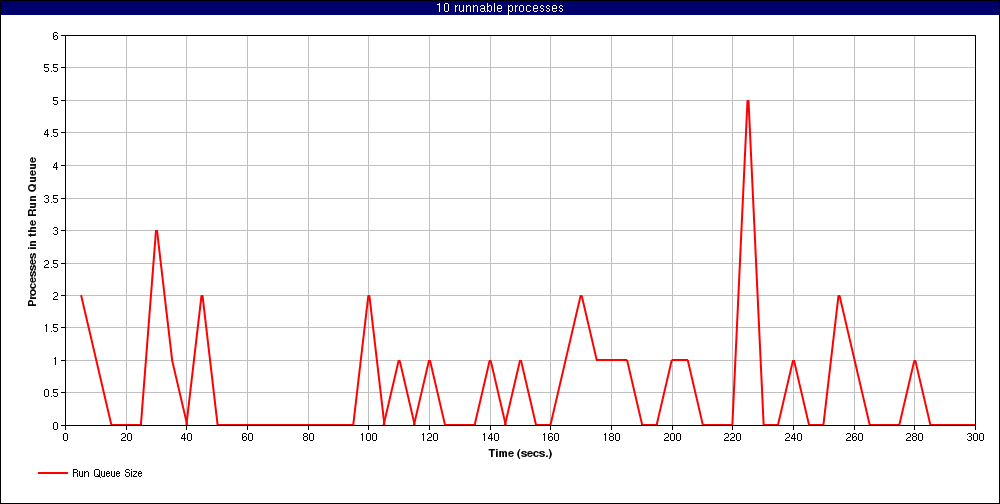This screenshot has width=1000, height=504.
Task: Click the peak of 2 at 100 seconds
Action: [x=369, y=295]
